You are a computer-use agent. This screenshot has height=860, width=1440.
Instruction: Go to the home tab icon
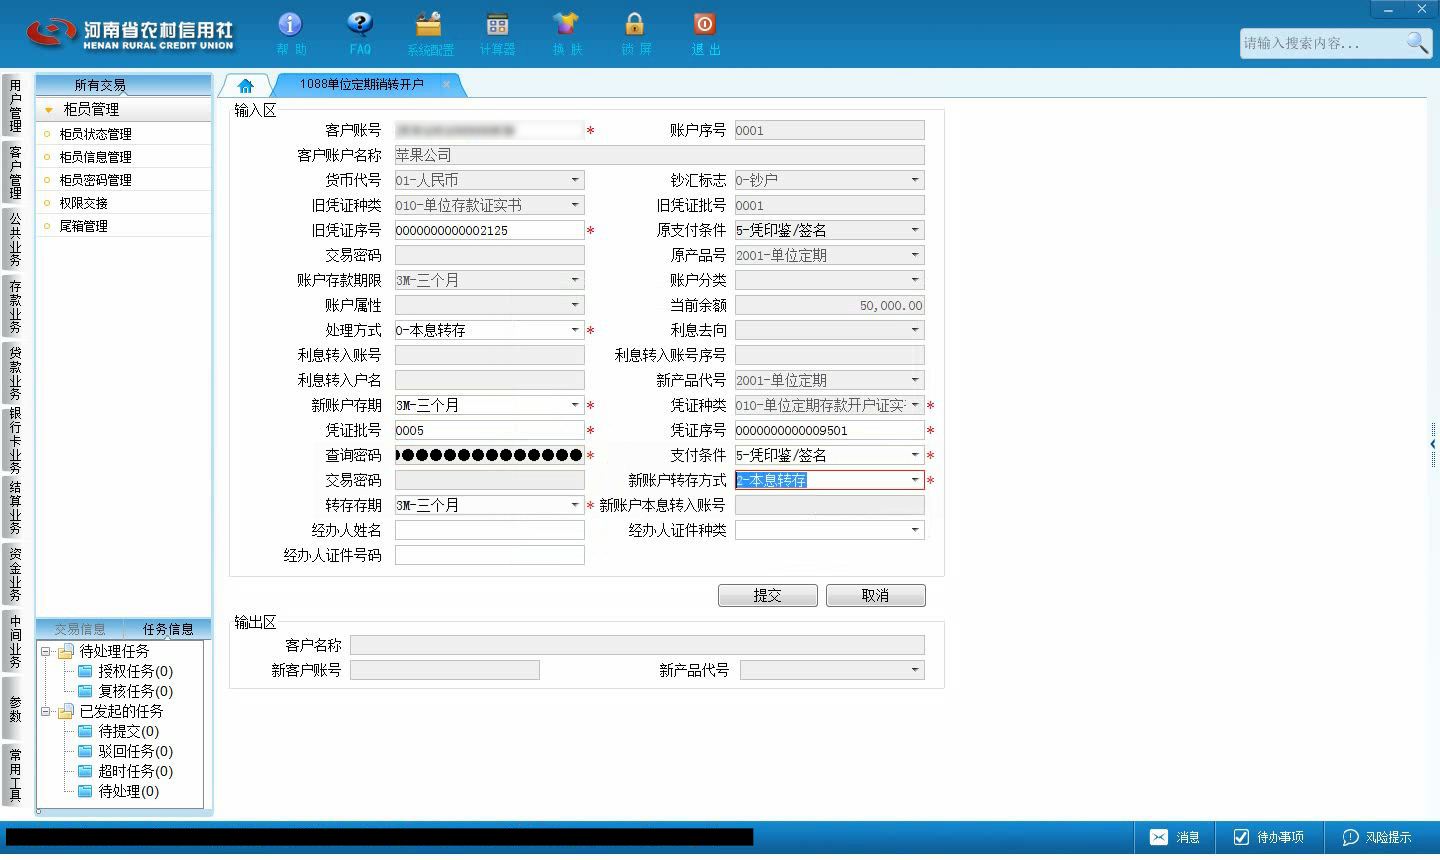[246, 85]
